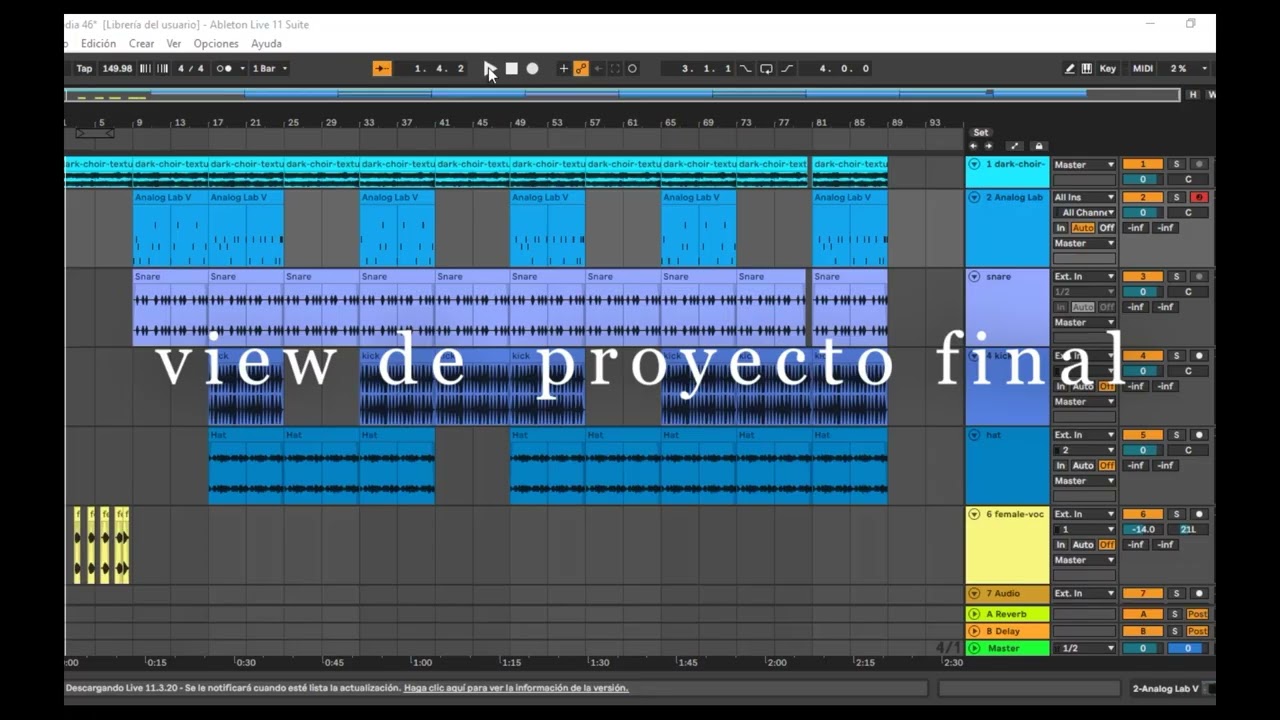This screenshot has height=720, width=1280.
Task: Jump to previous locator arrow
Action: (x=973, y=146)
